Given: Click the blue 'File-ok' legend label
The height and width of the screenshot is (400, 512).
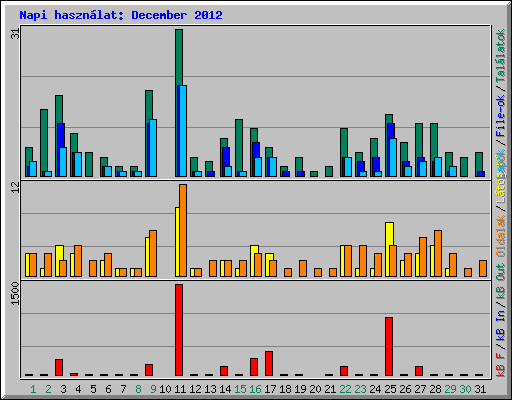Looking at the screenshot, I should [x=500, y=116].
